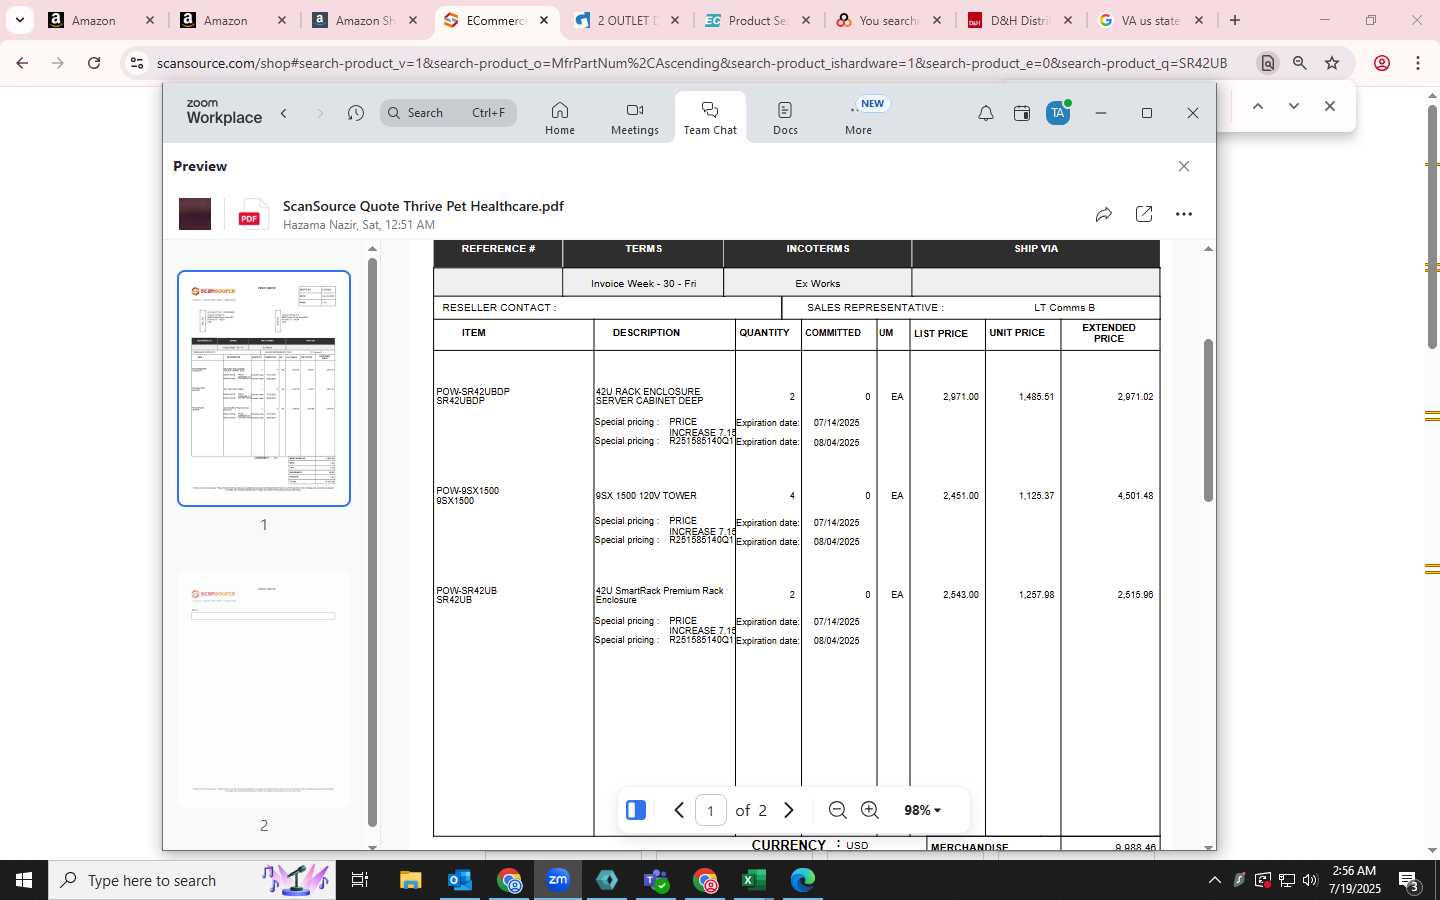This screenshot has width=1440, height=900.
Task: Go back in Zoom navigation
Action: (284, 113)
